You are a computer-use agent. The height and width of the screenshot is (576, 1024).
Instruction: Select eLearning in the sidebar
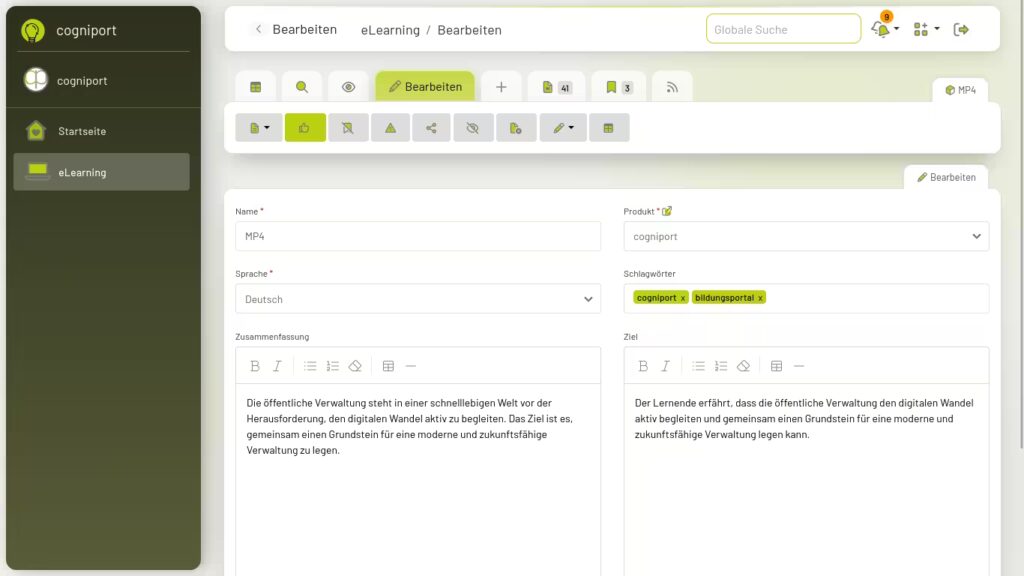[102, 172]
